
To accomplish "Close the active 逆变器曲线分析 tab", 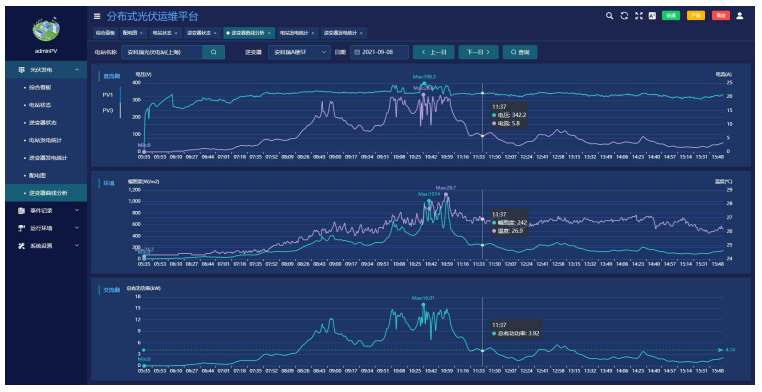I will (269, 33).
